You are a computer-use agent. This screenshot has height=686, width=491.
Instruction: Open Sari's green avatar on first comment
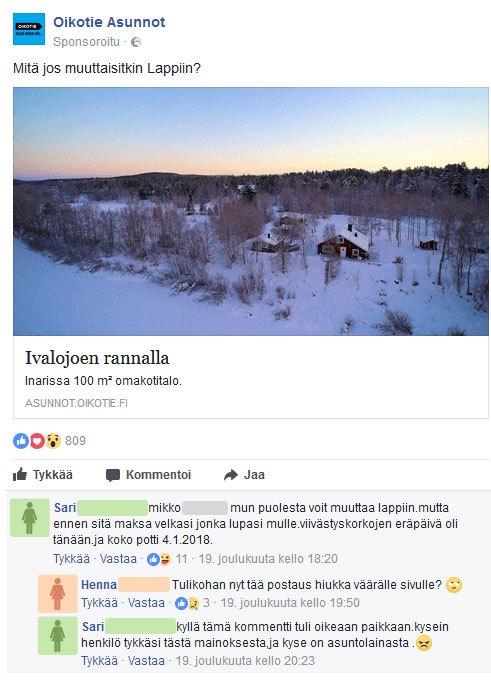pos(30,518)
